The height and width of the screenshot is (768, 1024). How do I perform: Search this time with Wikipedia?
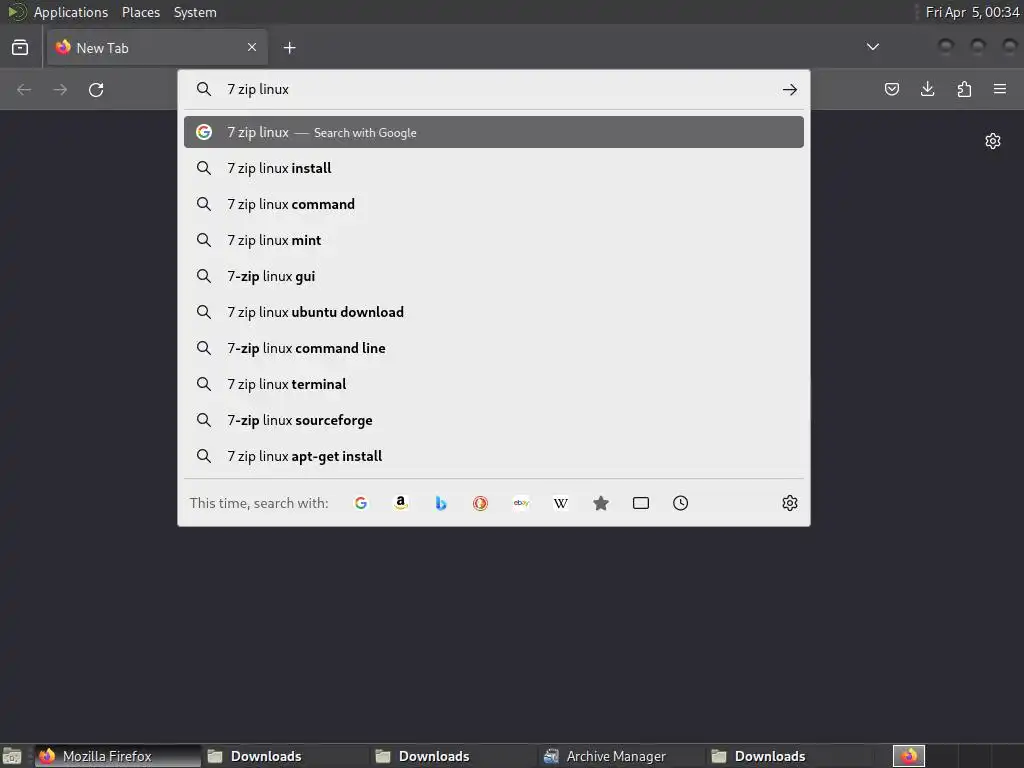(x=560, y=503)
